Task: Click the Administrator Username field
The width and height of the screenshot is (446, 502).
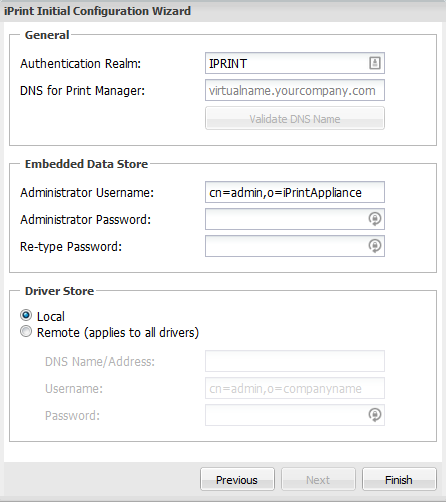Action: (295, 192)
